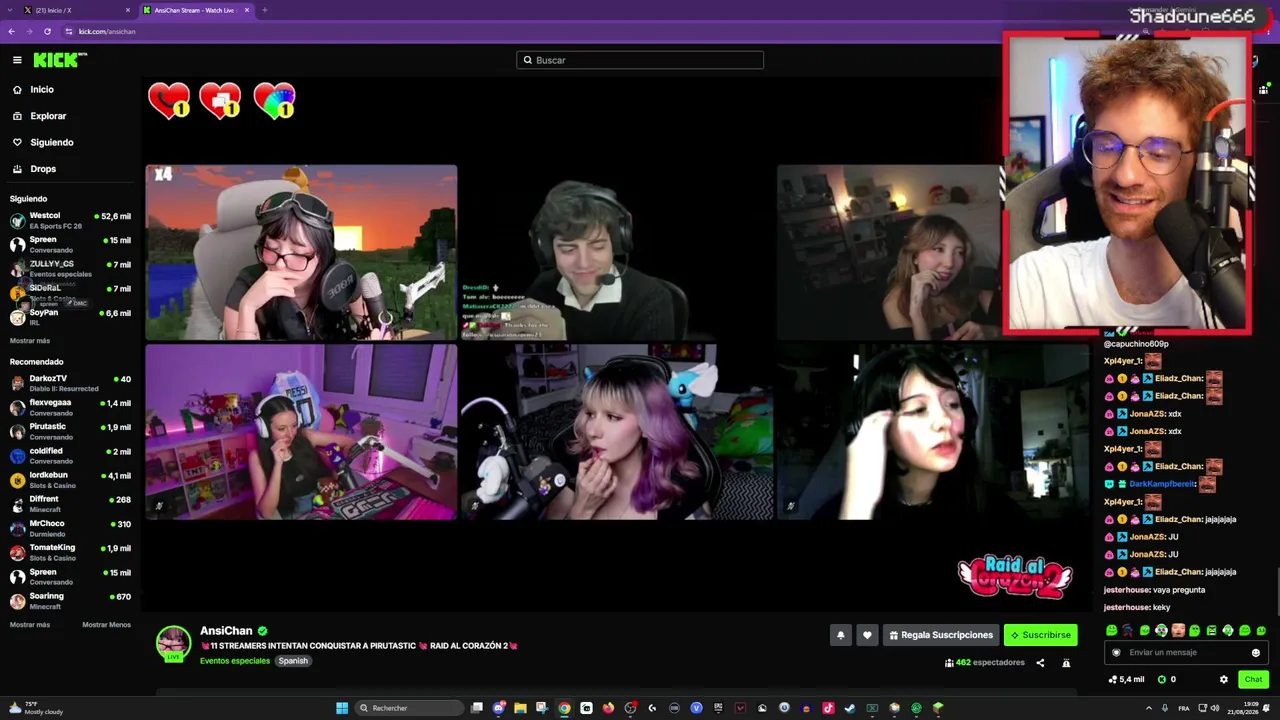The height and width of the screenshot is (720, 1280).
Task: Open the coldified recommended channel
Action: coord(70,455)
